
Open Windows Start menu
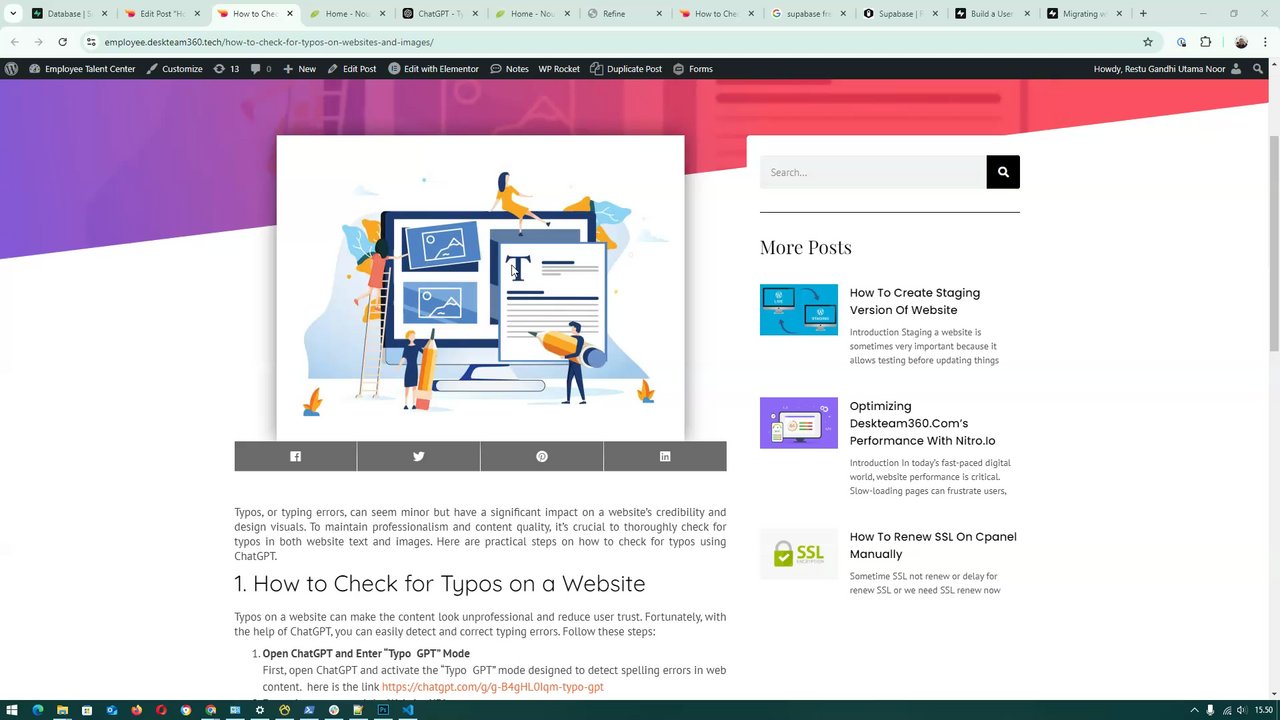[x=13, y=710]
